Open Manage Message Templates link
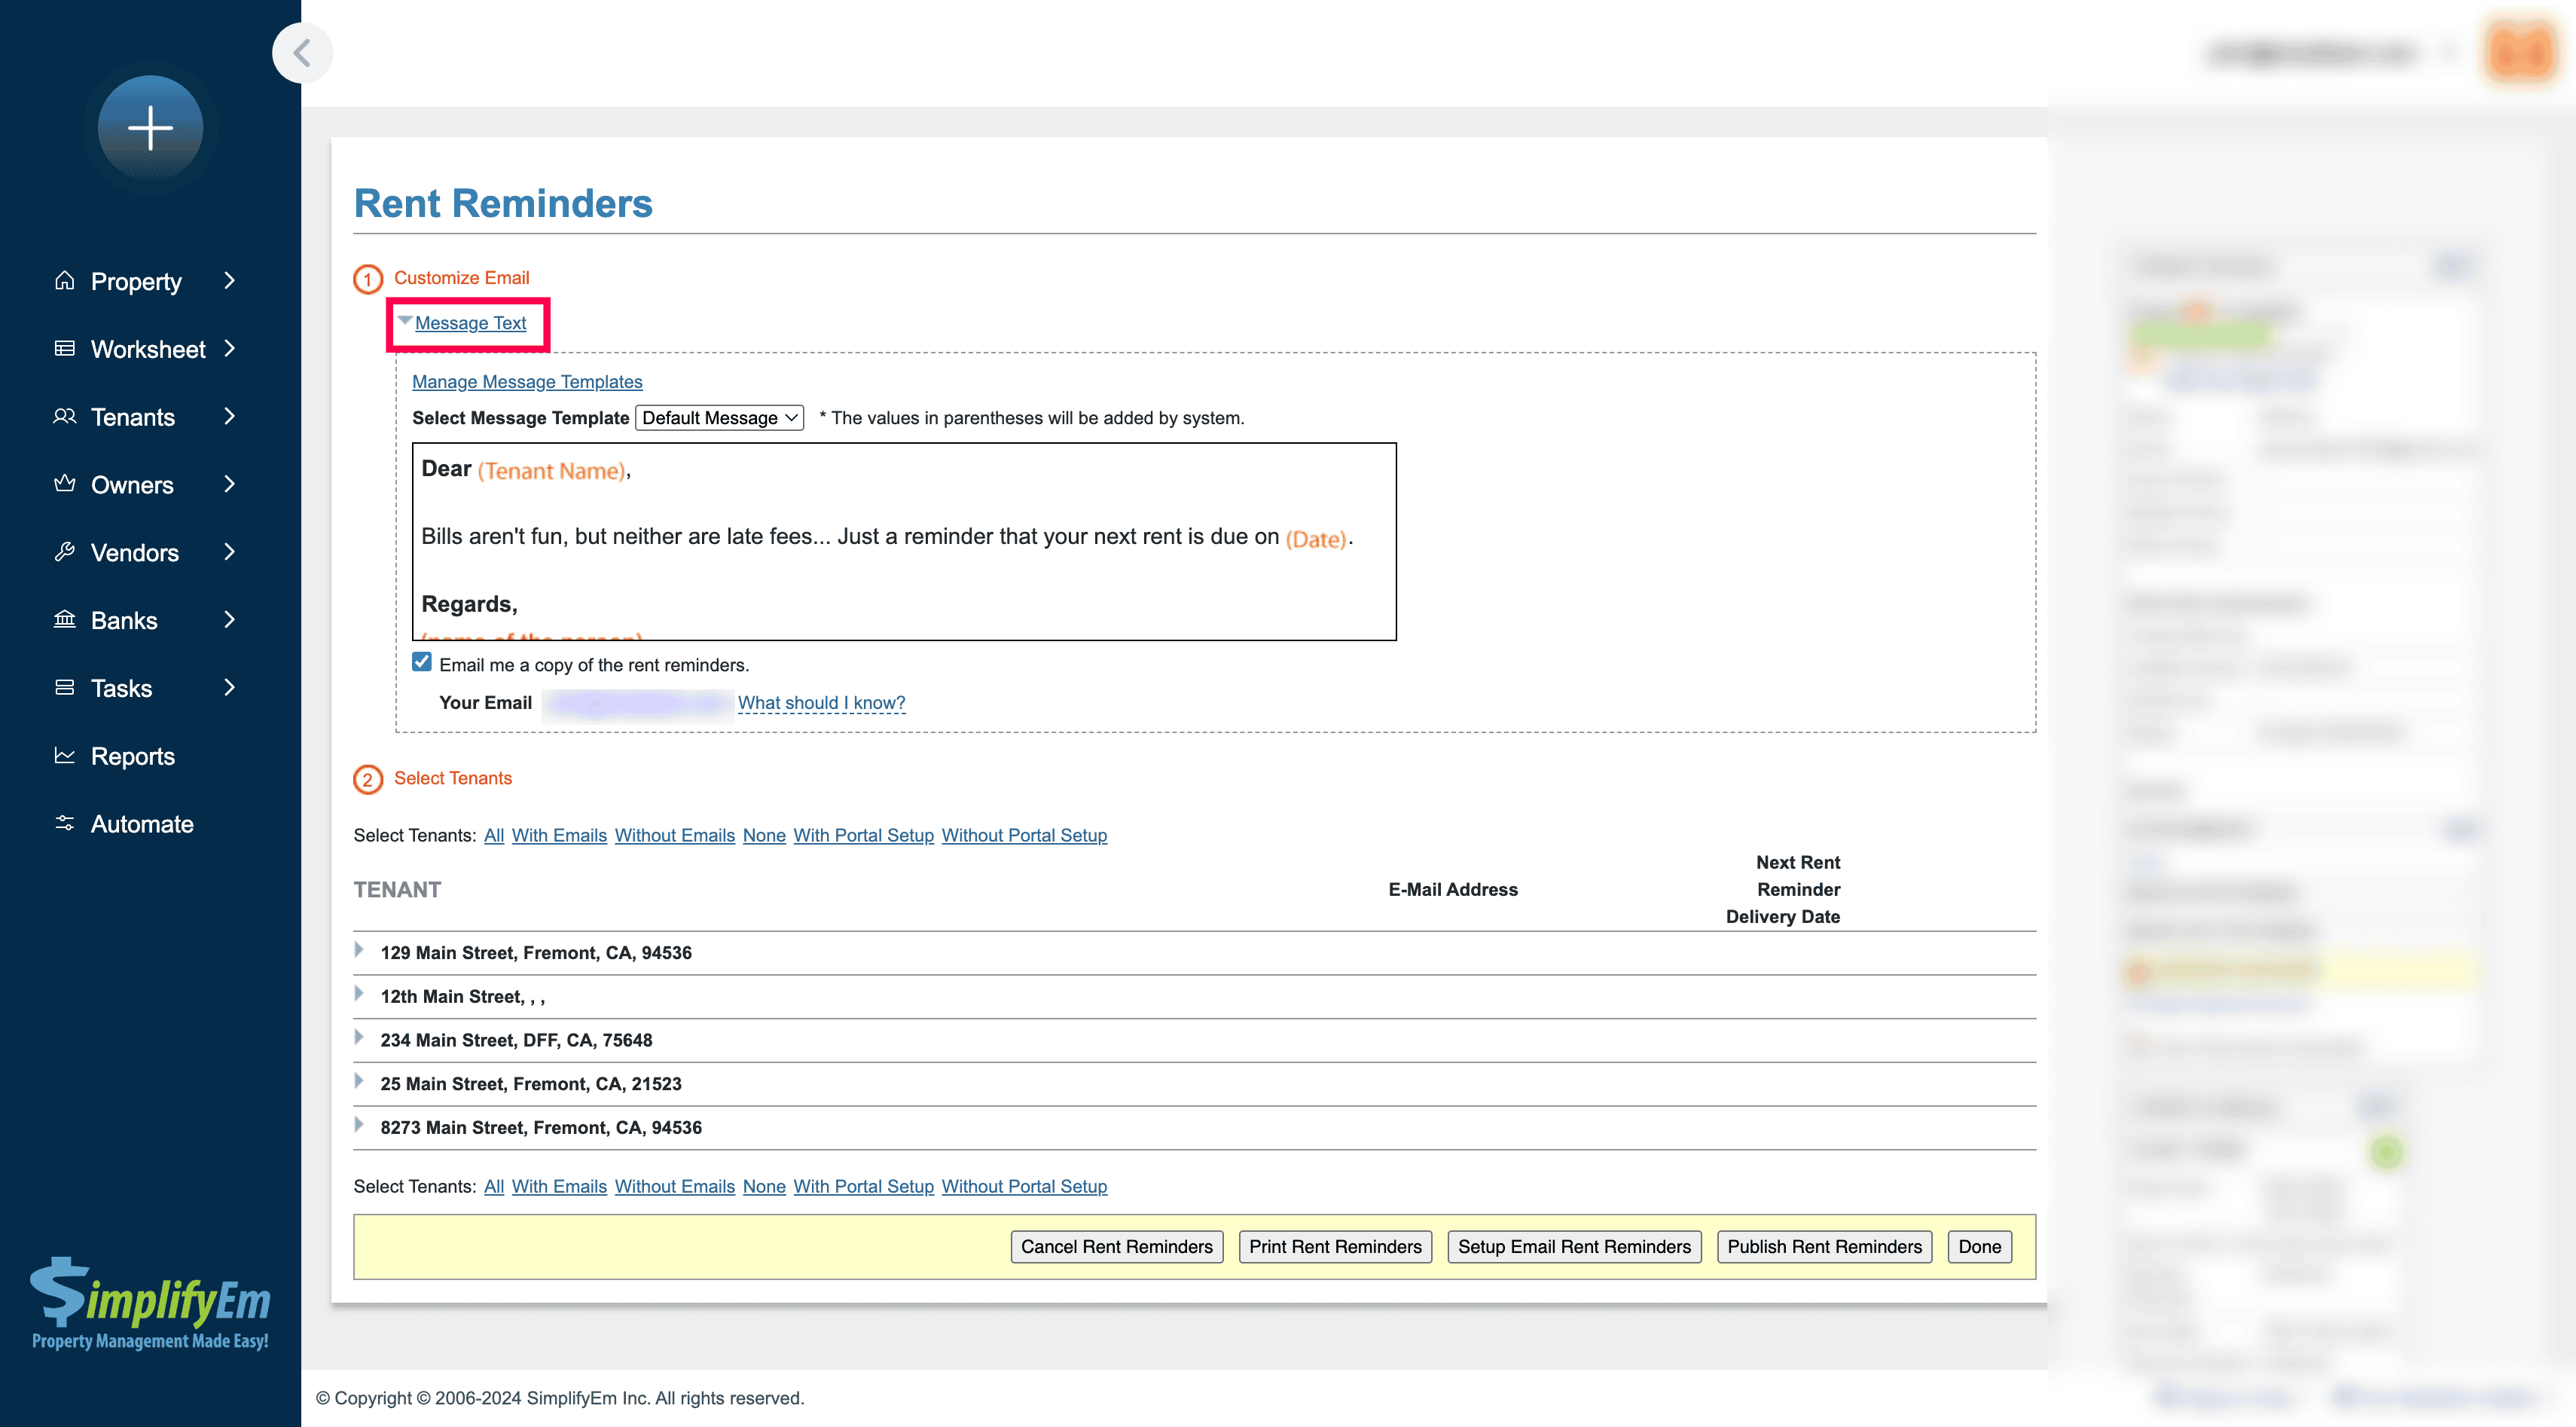The width and height of the screenshot is (2576, 1427). (x=527, y=382)
